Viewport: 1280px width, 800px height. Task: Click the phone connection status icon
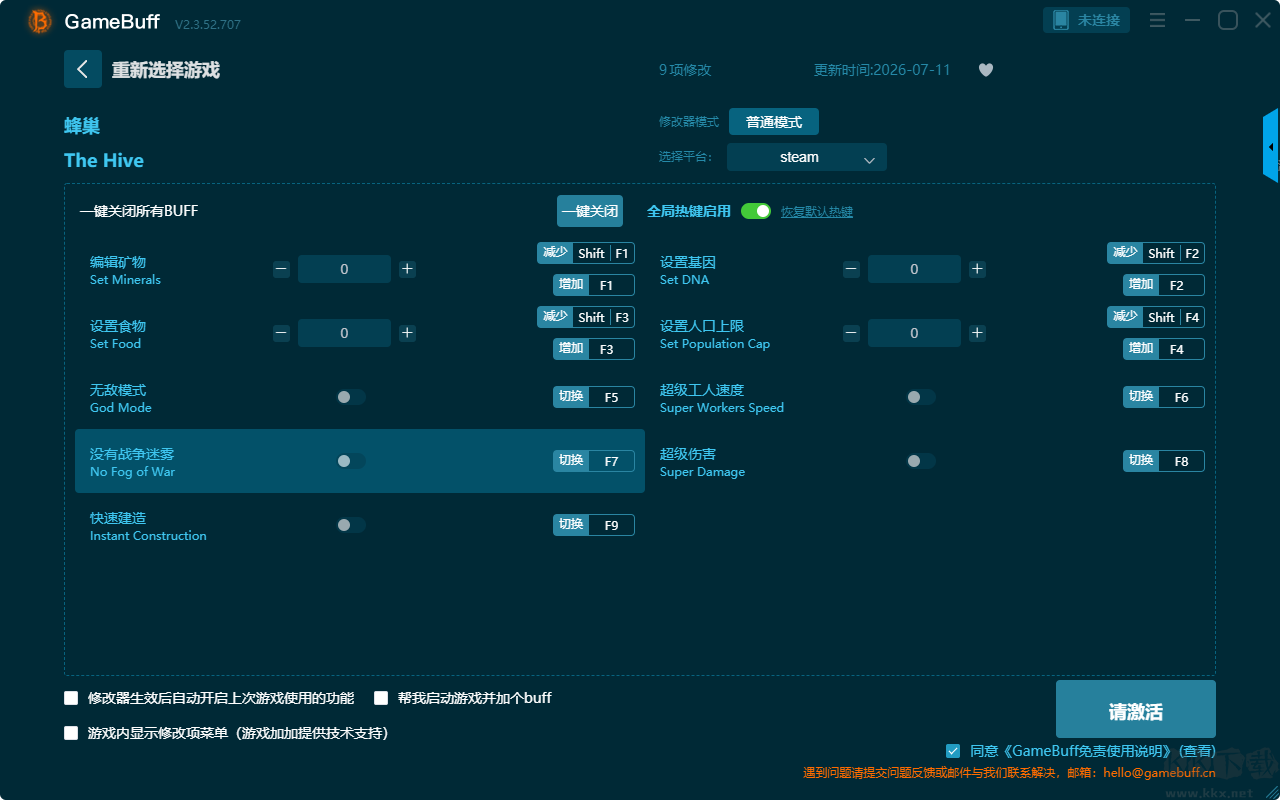coord(1061,20)
